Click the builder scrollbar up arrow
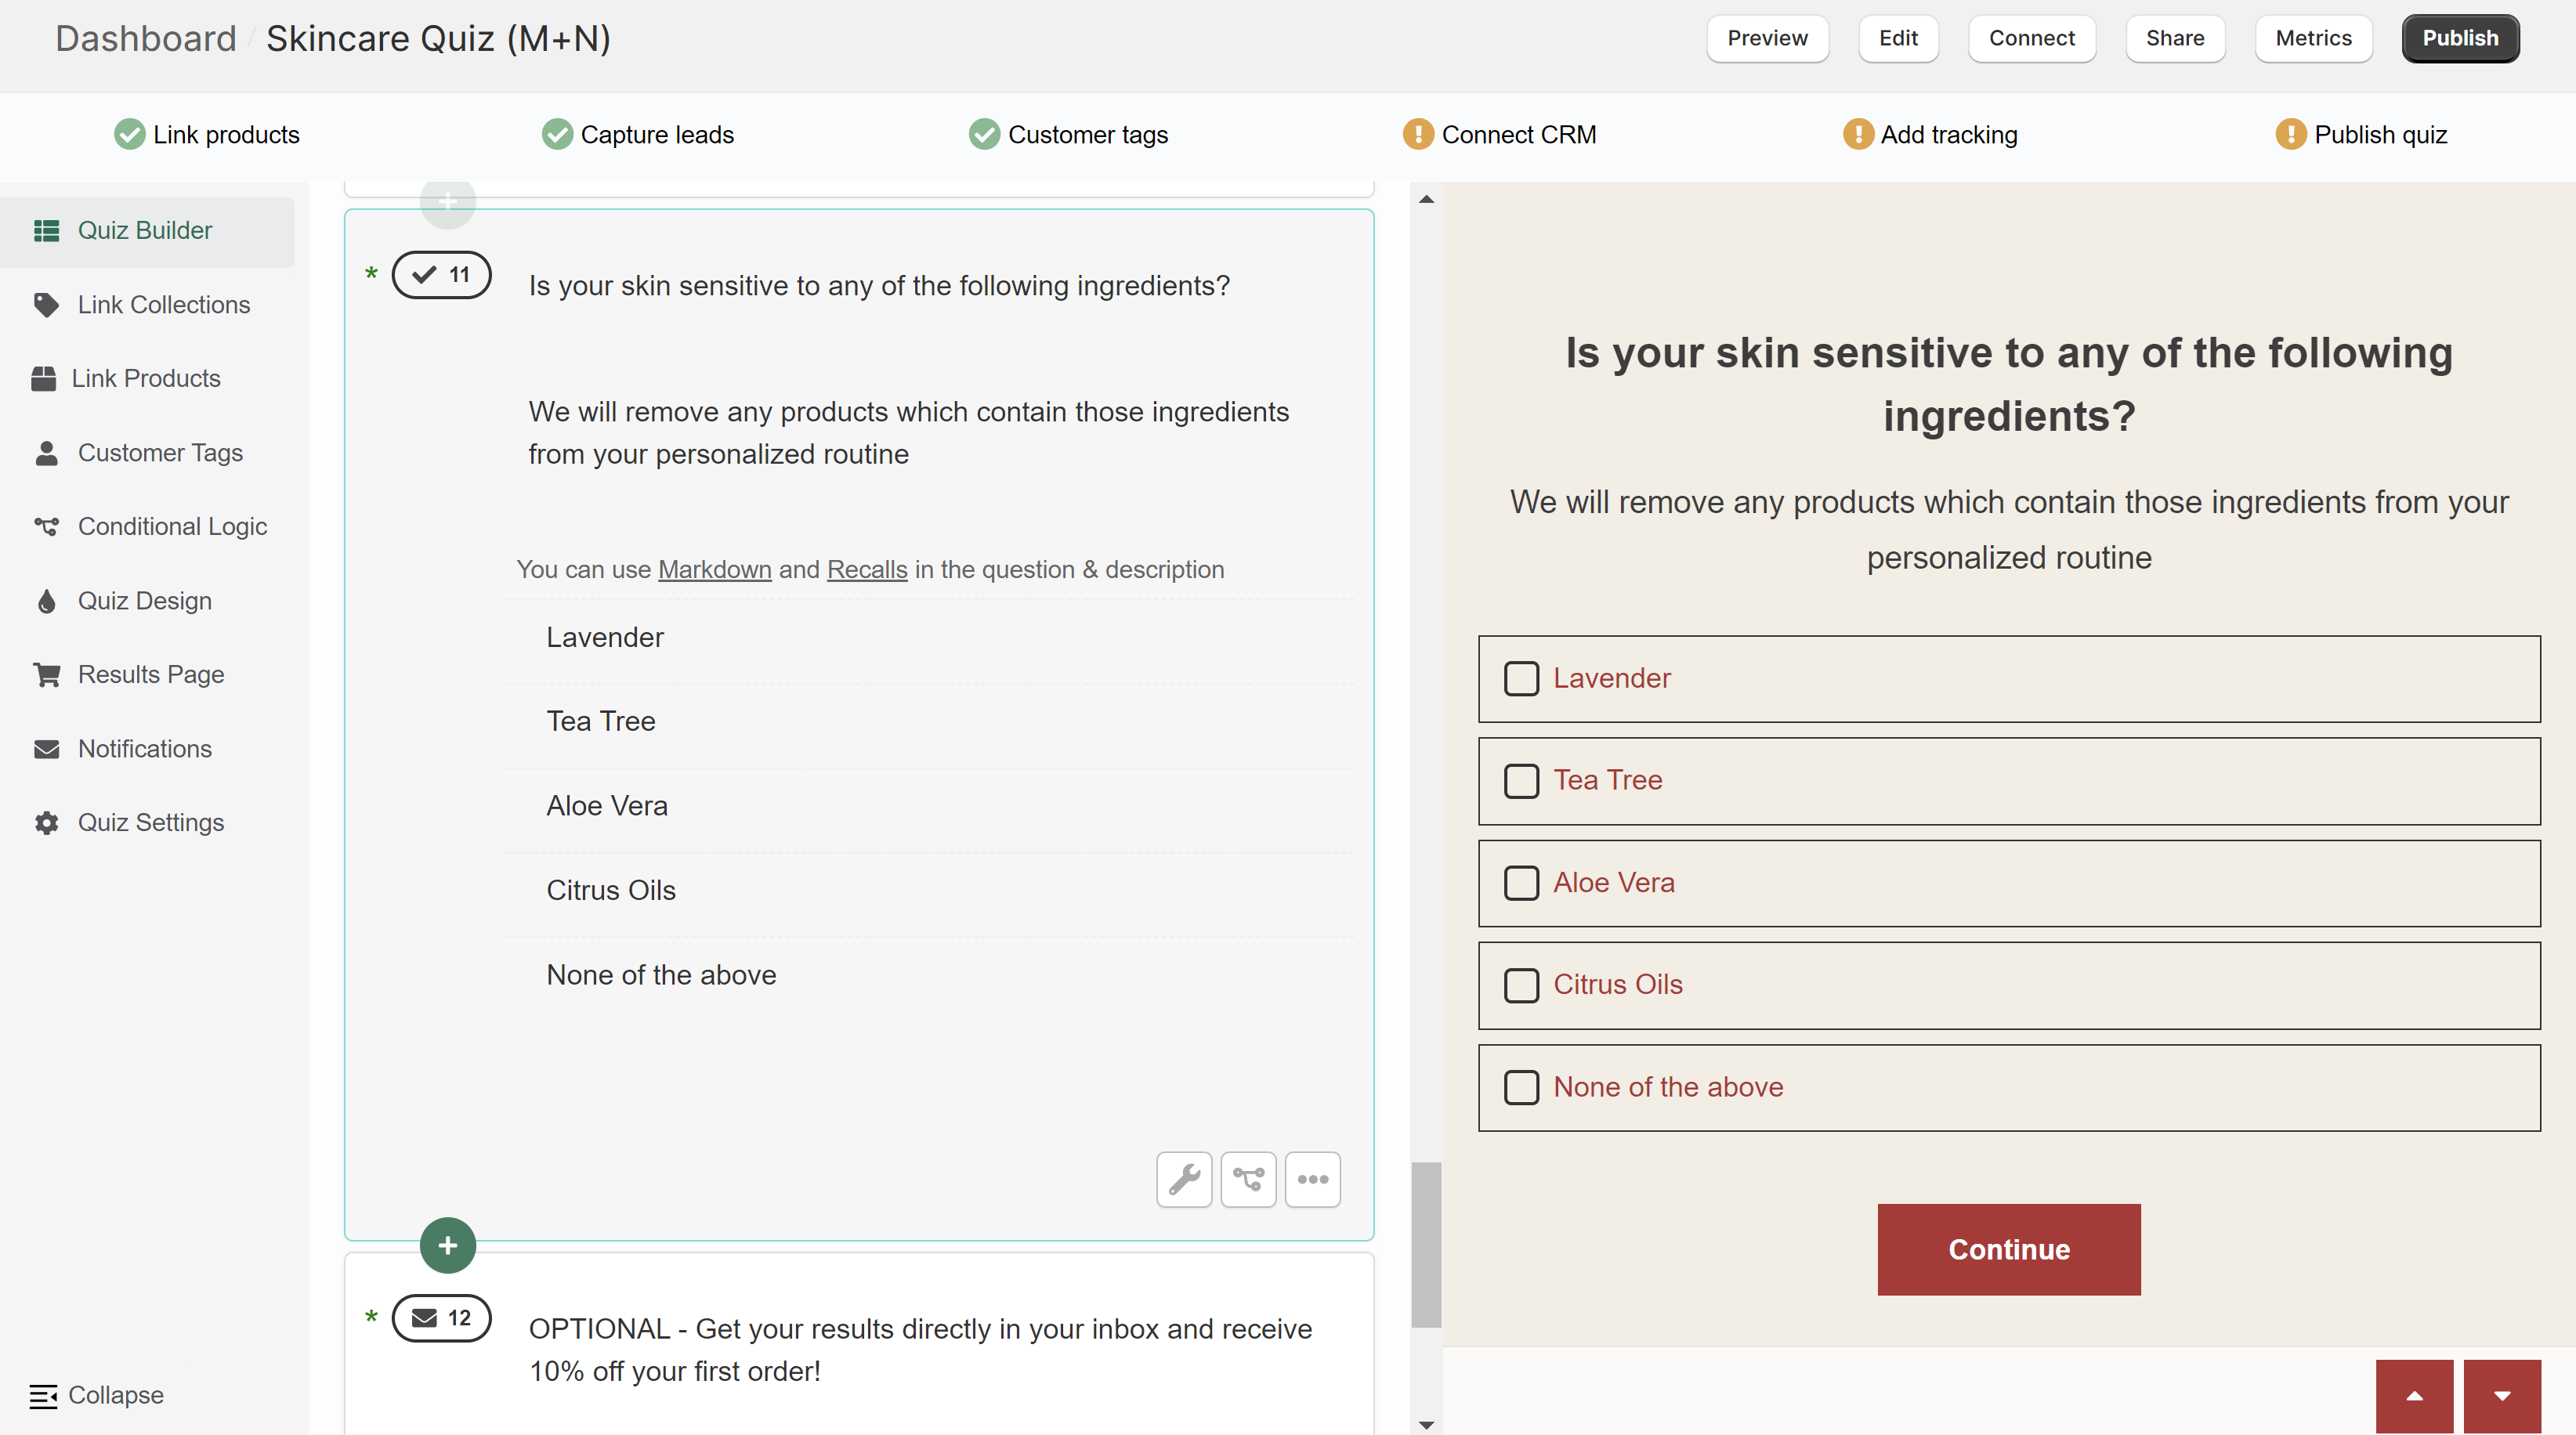 [x=1427, y=199]
